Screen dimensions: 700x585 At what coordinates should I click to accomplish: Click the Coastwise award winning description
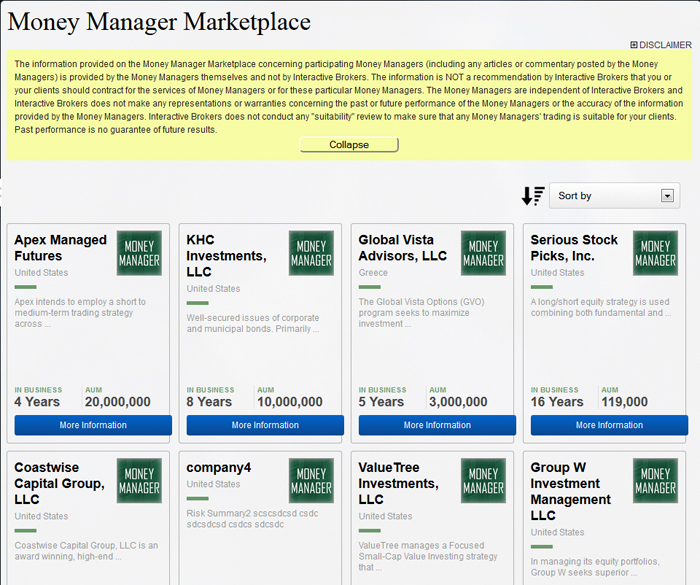(86, 551)
